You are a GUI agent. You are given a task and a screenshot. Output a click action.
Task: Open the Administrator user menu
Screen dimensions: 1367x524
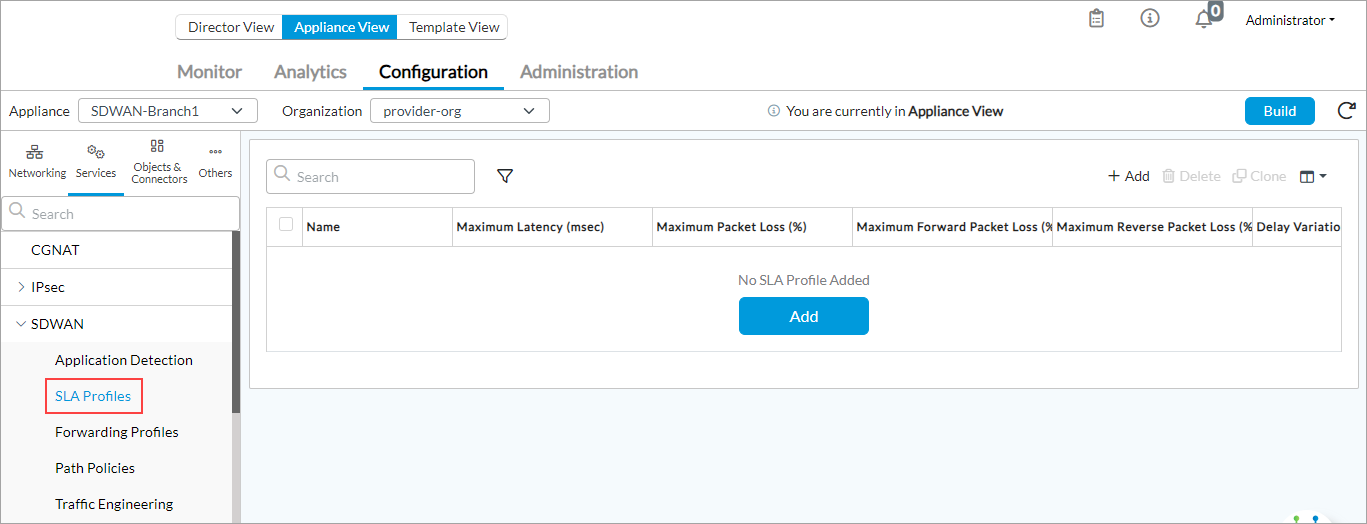[x=1290, y=20]
